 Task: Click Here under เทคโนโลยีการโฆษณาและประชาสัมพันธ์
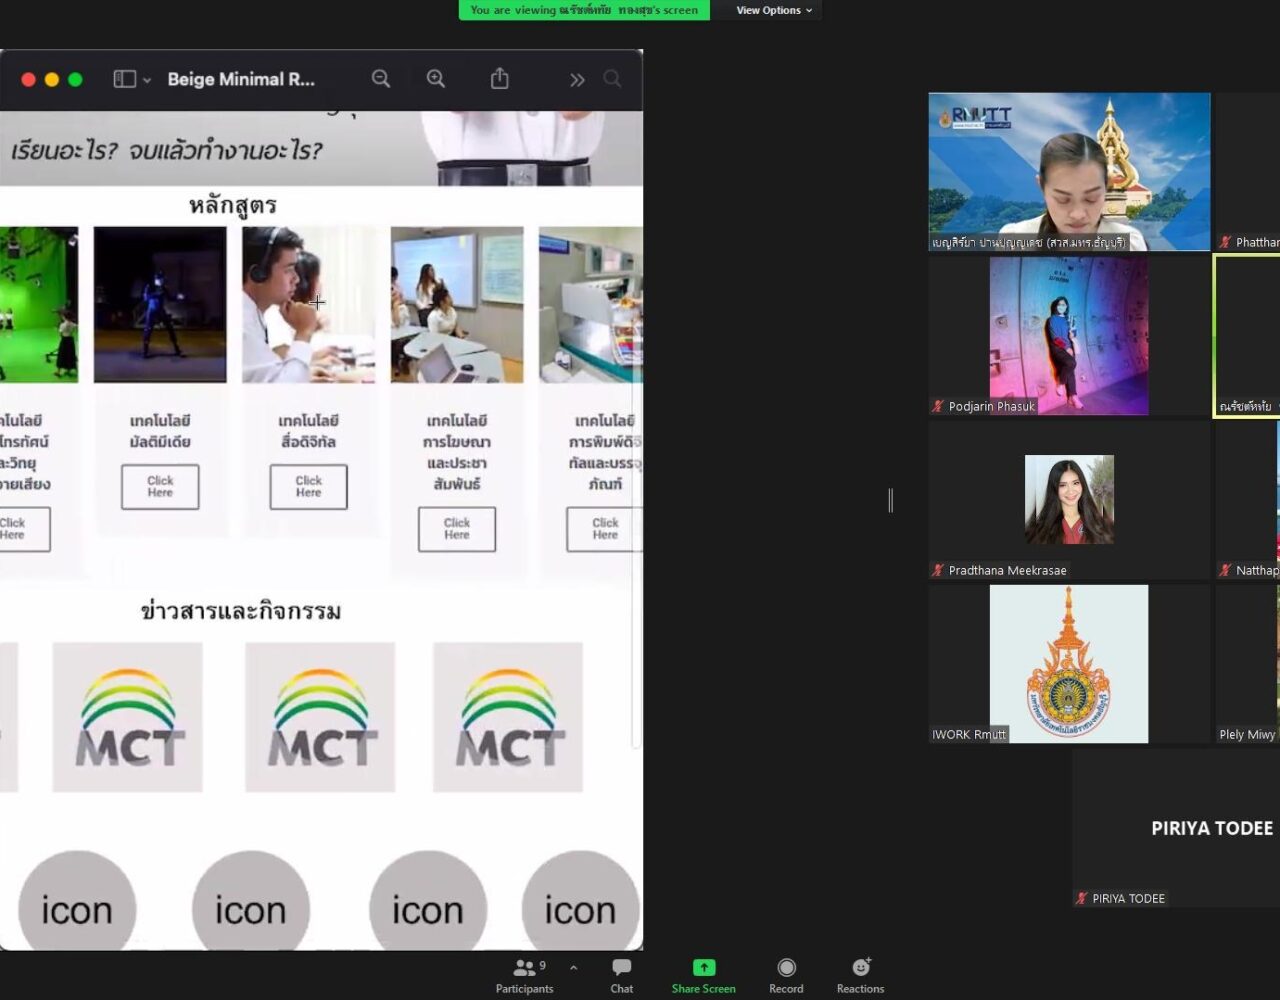click(x=457, y=529)
